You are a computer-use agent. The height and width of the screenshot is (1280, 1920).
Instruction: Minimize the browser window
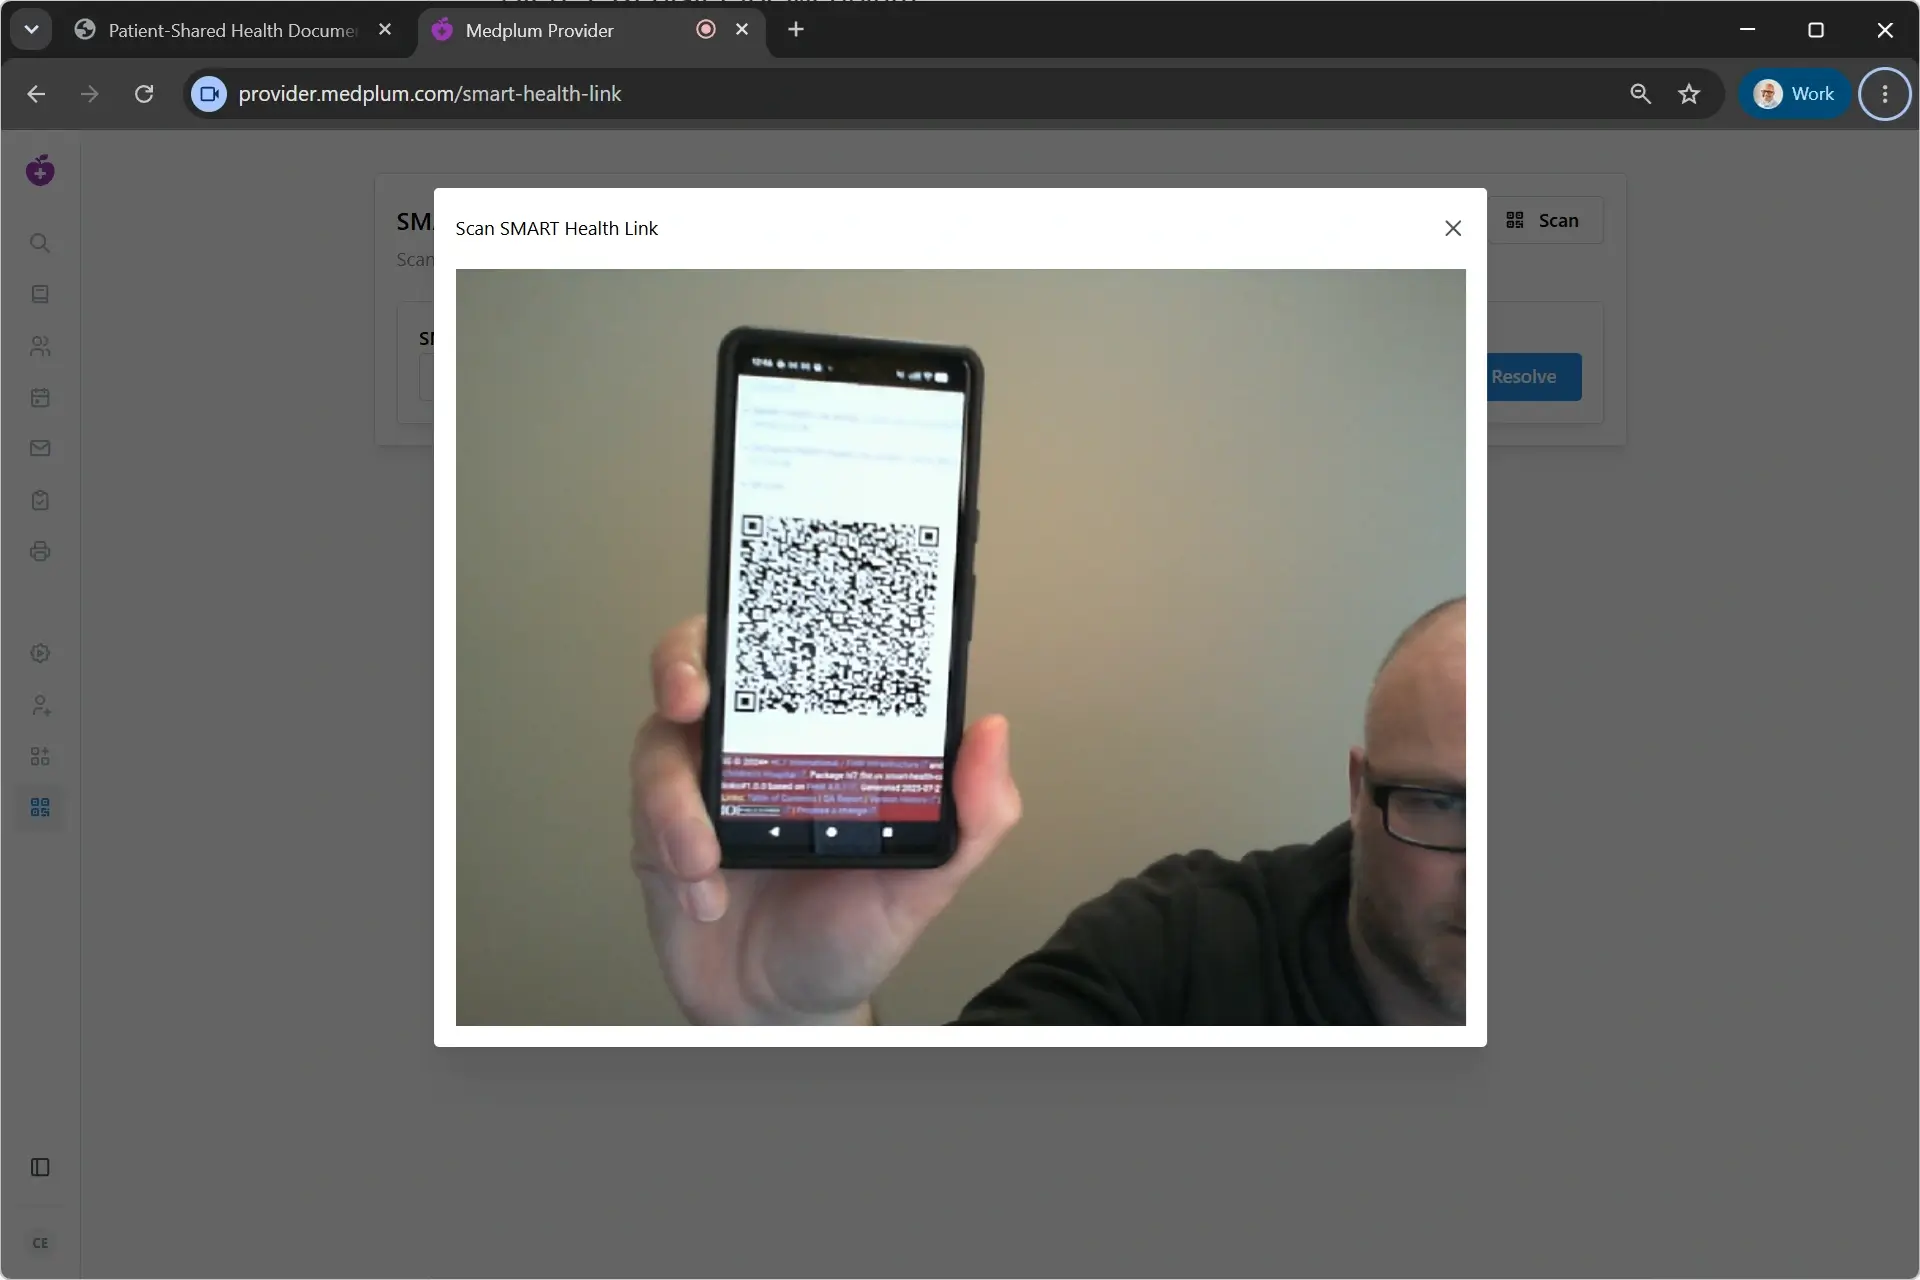1748,30
